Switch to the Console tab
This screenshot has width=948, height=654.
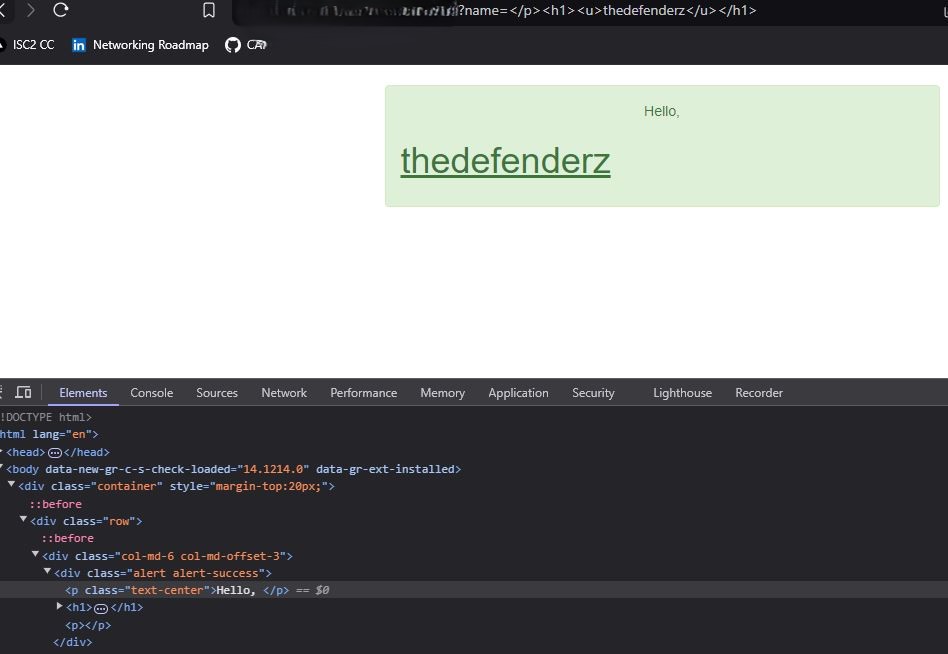[x=152, y=393]
